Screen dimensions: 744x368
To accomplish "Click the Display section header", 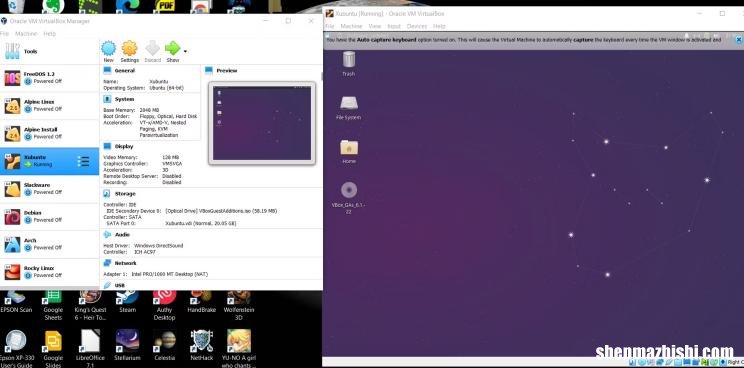I will click(124, 147).
